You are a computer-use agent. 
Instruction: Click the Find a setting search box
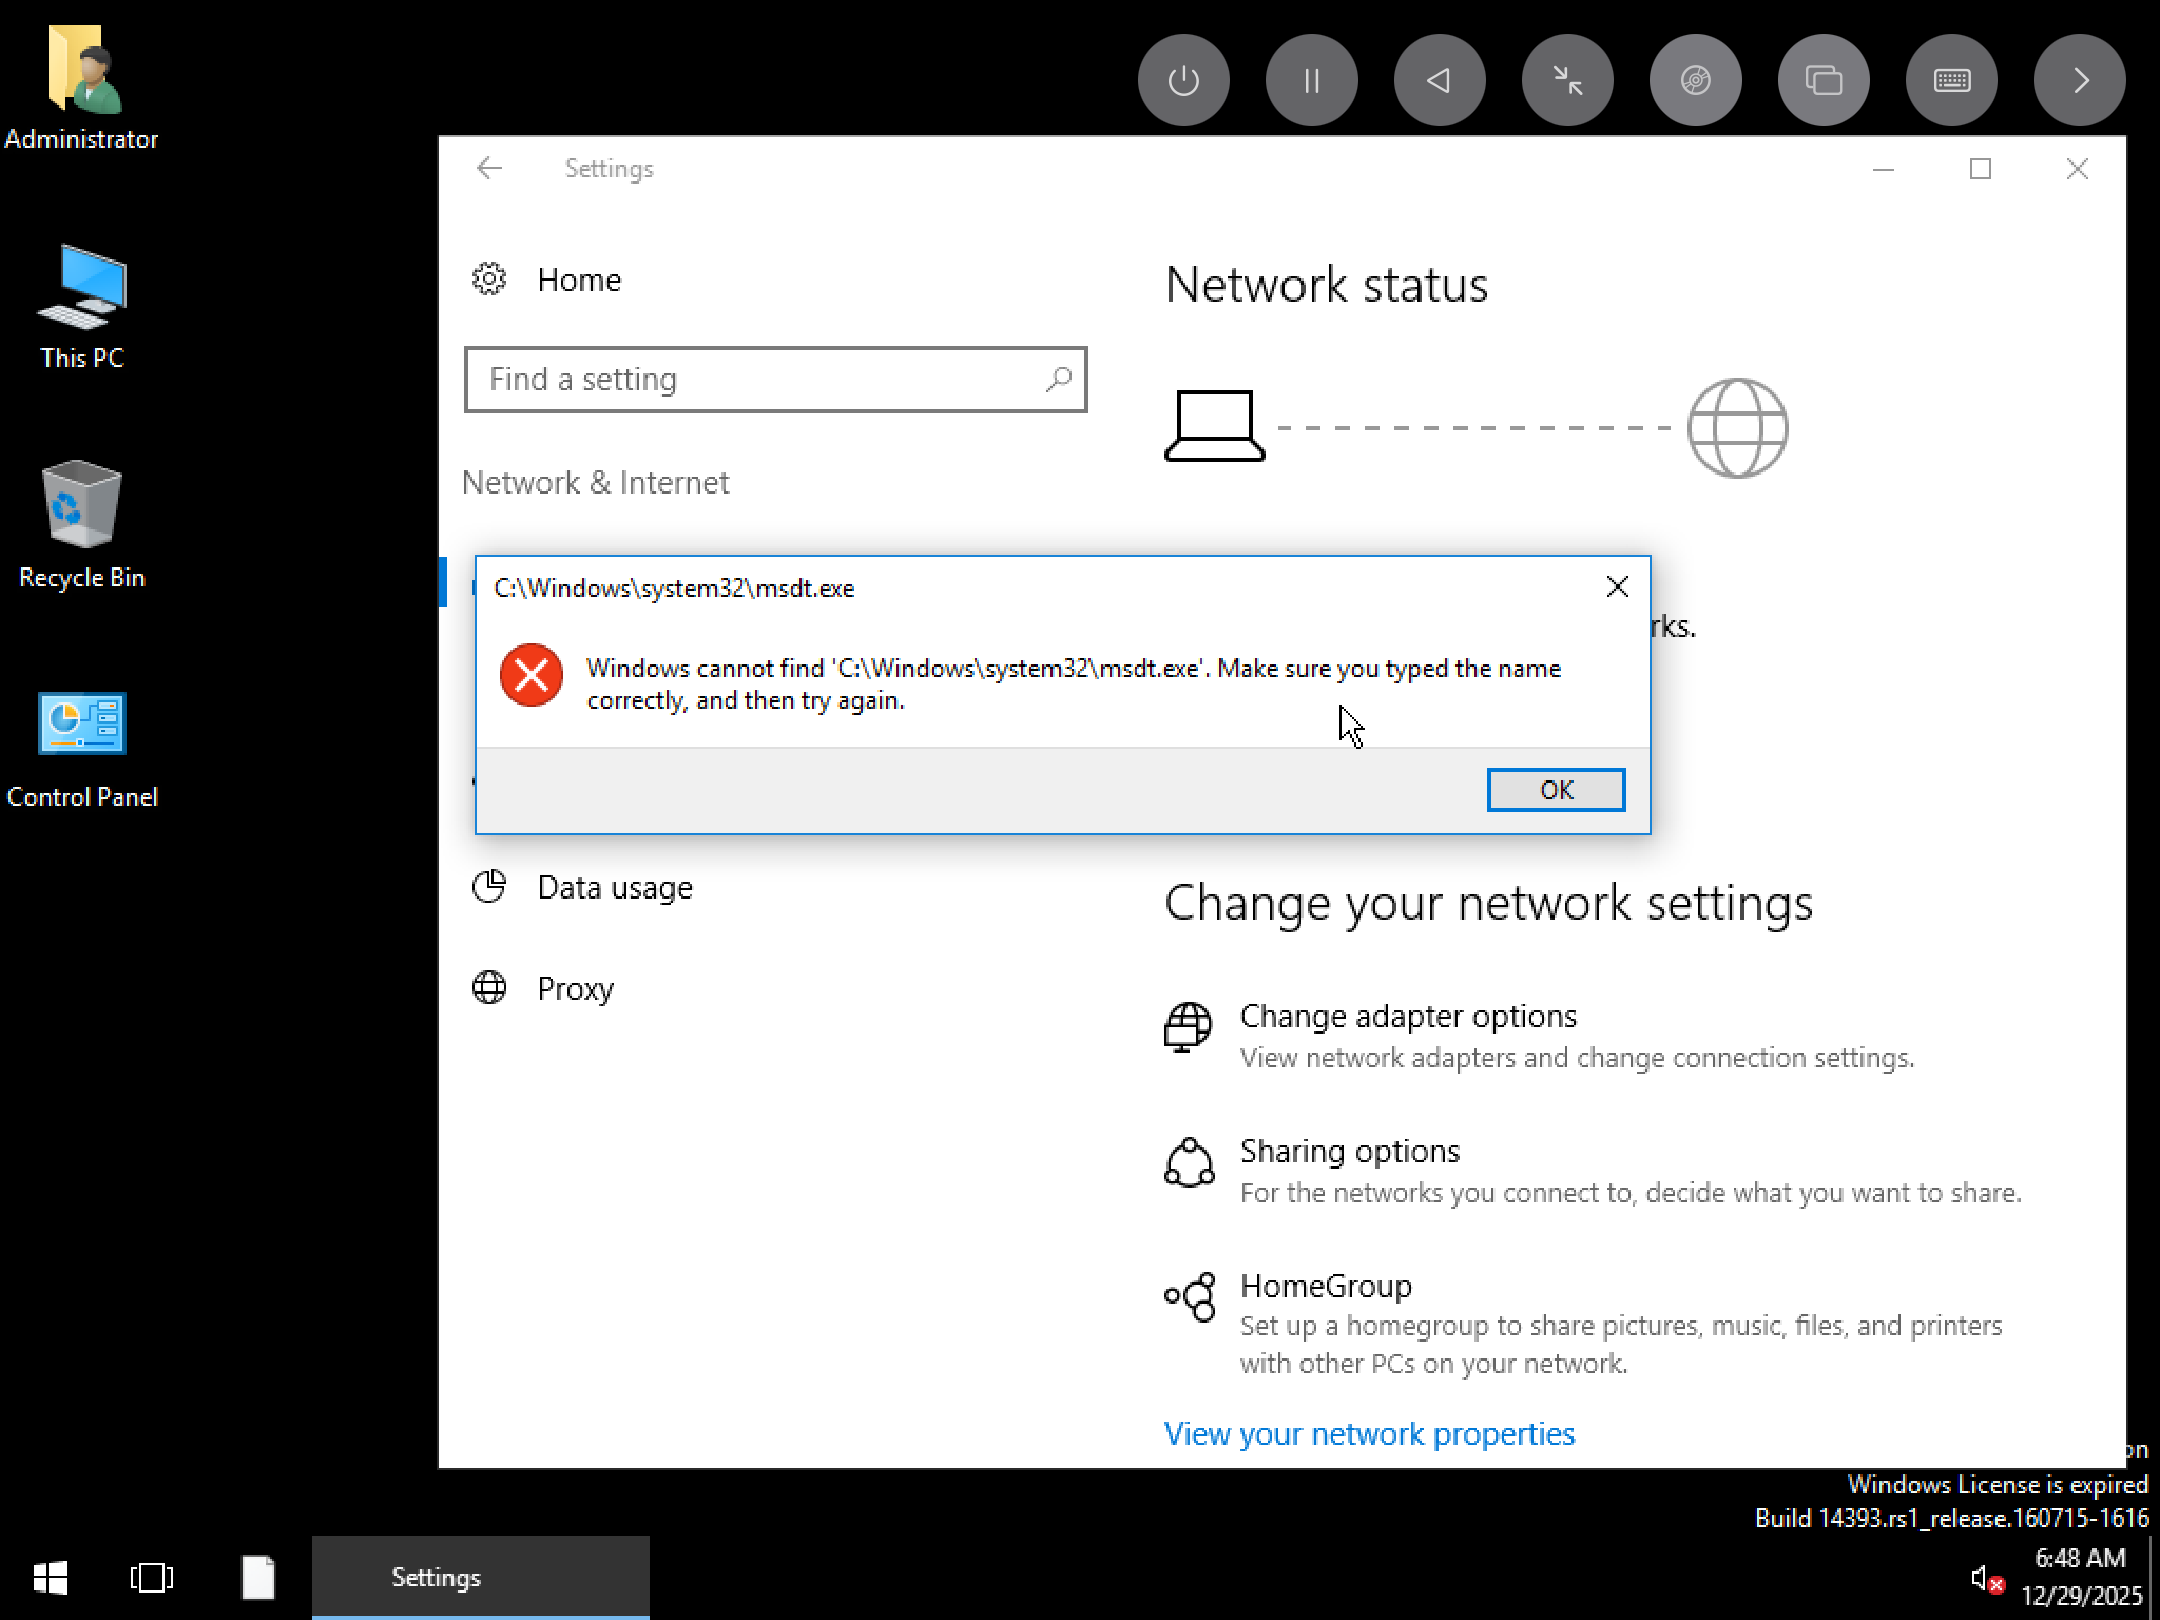[760, 380]
